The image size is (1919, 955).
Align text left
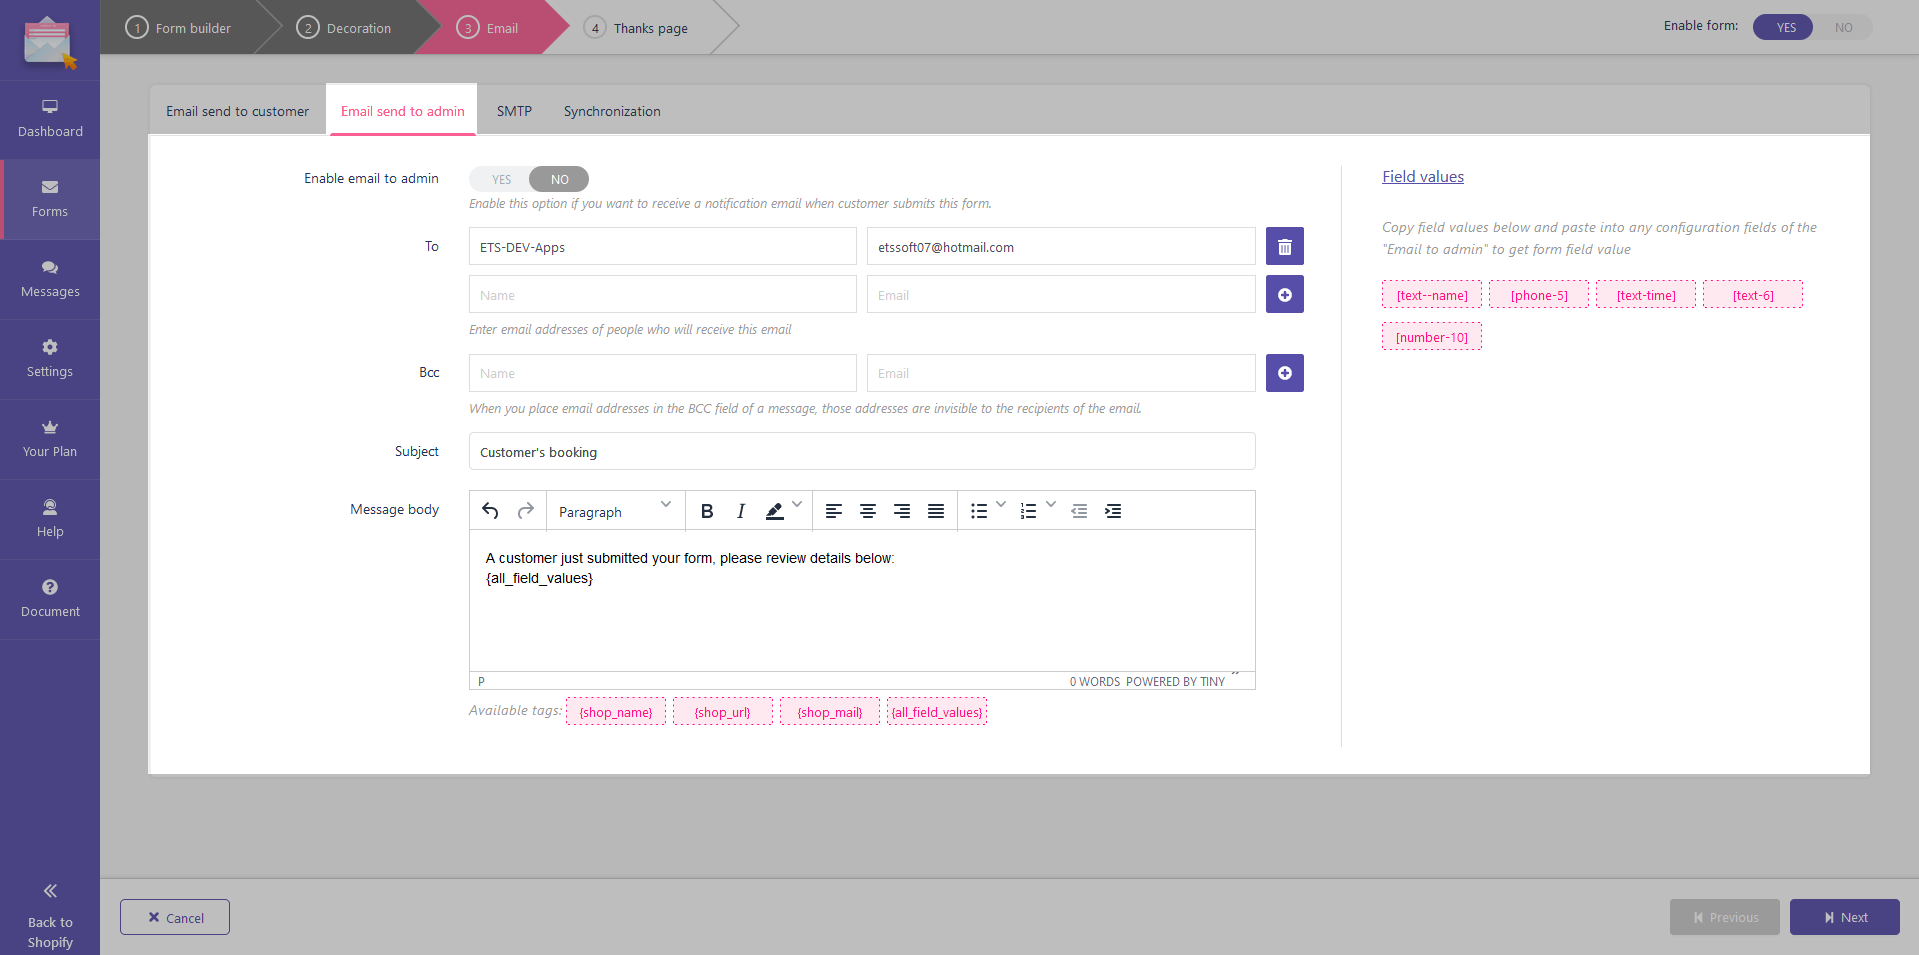[x=834, y=511]
